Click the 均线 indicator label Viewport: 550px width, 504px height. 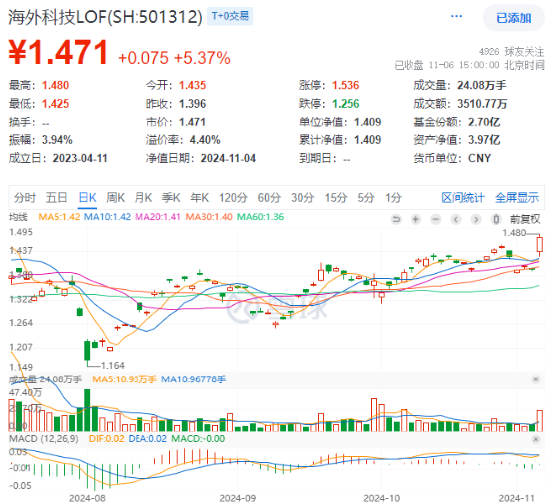(x=18, y=217)
